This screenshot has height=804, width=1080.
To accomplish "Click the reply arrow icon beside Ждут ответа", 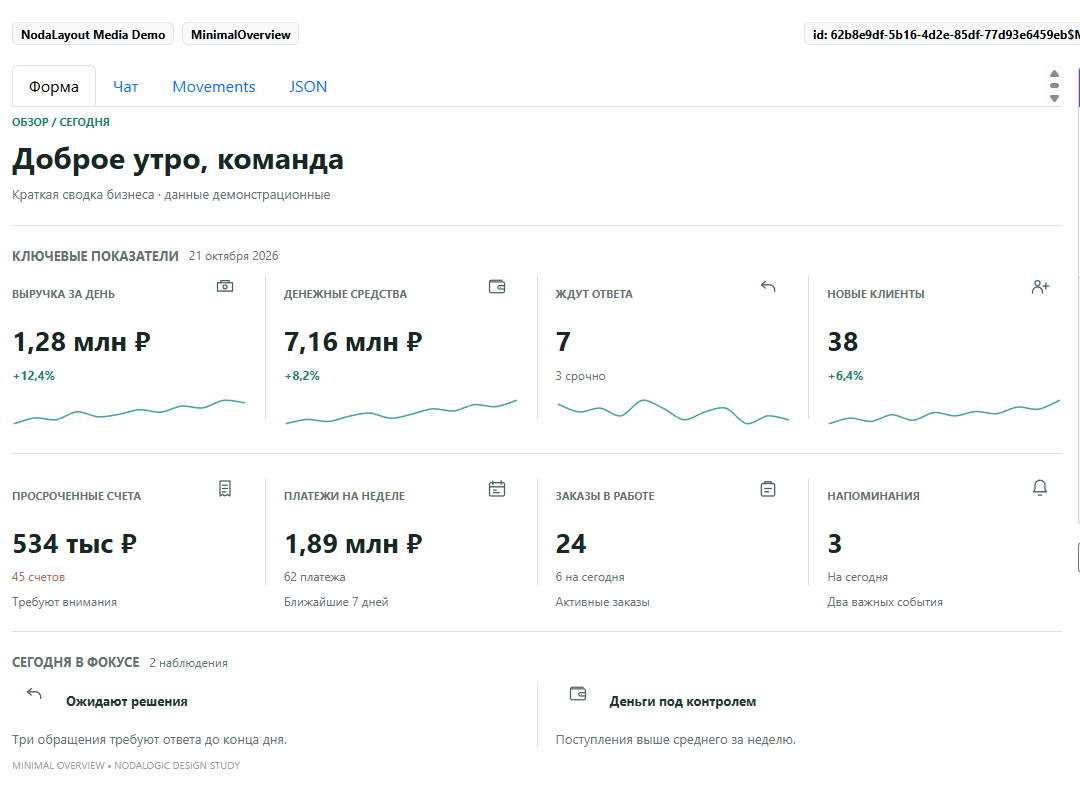I will point(768,286).
